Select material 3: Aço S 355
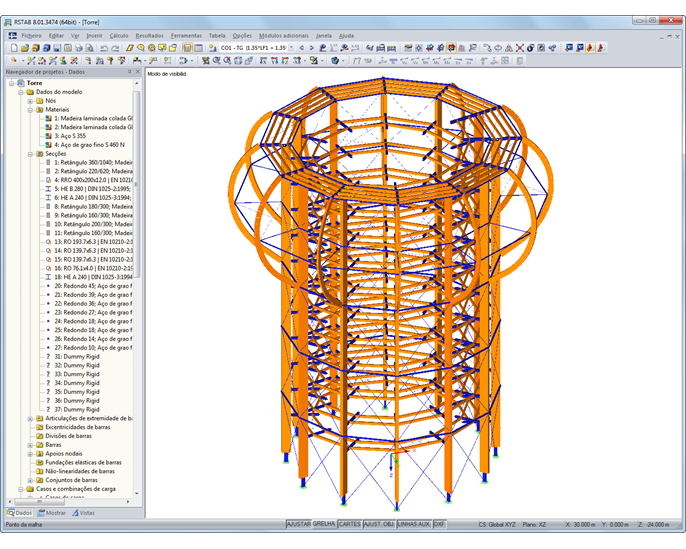686x549 pixels. tap(70, 136)
